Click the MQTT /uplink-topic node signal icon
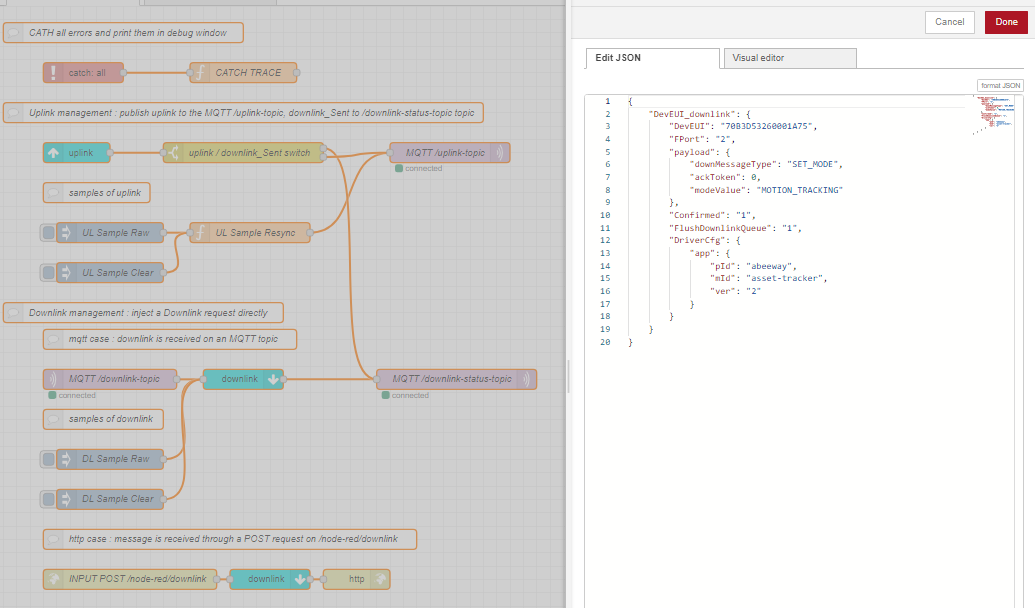Image resolution: width=1035 pixels, height=608 pixels. [x=499, y=152]
